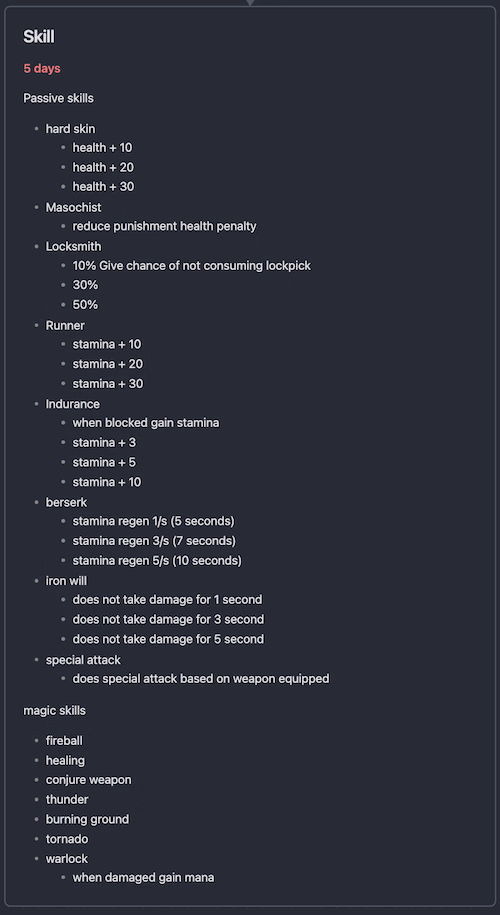This screenshot has width=500, height=915.
Task: Click the berserk skill item
Action: (67, 502)
